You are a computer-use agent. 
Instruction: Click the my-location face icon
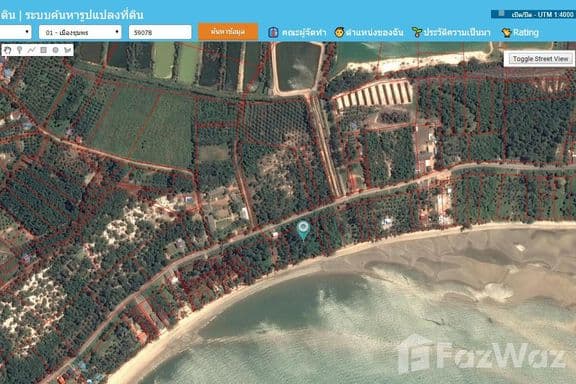[339, 32]
